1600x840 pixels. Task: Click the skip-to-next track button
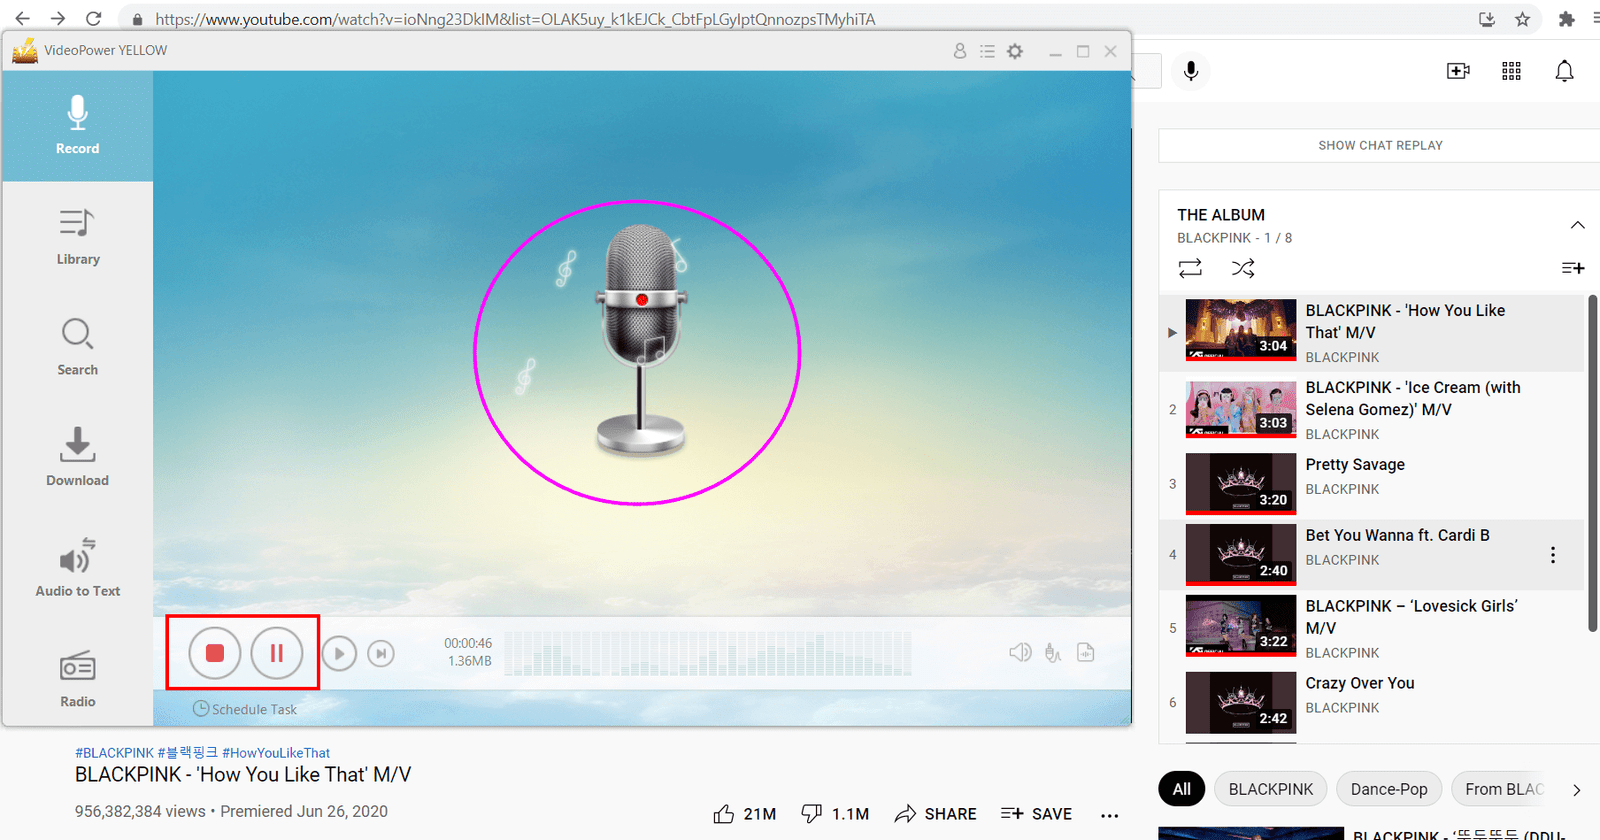[x=381, y=654]
